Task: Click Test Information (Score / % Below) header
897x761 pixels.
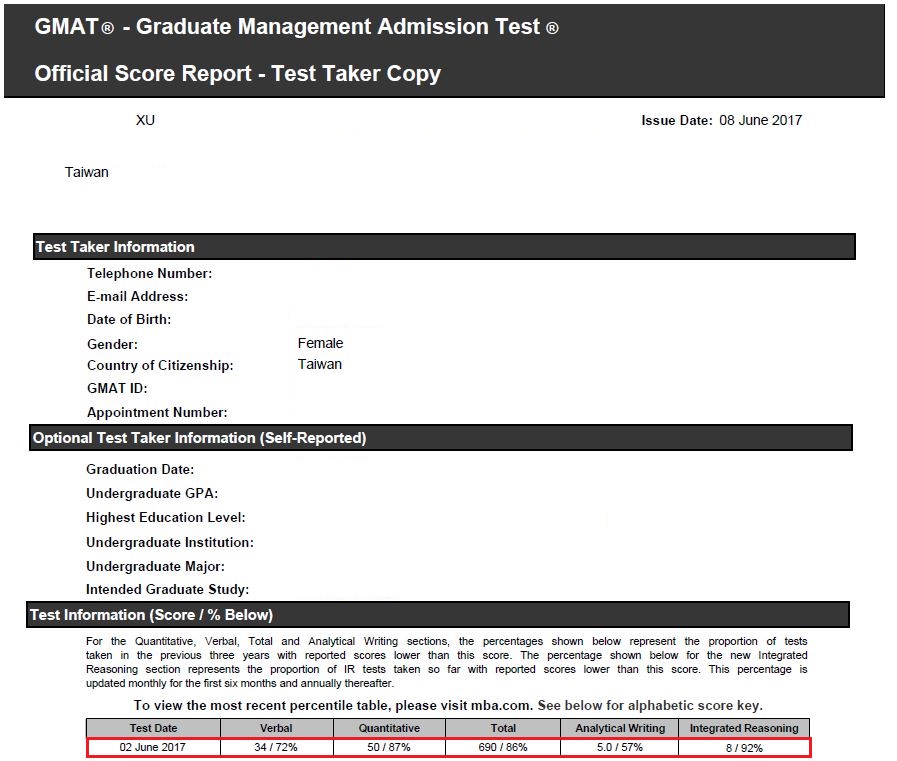Action: 438,615
